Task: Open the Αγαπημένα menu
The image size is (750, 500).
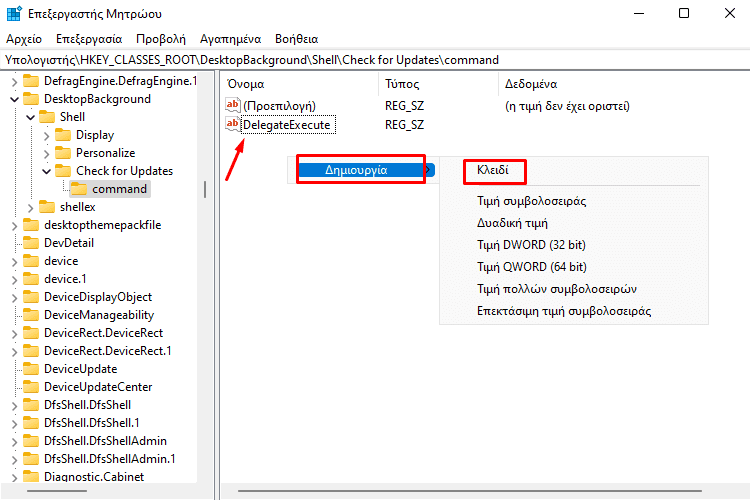Action: [231, 39]
